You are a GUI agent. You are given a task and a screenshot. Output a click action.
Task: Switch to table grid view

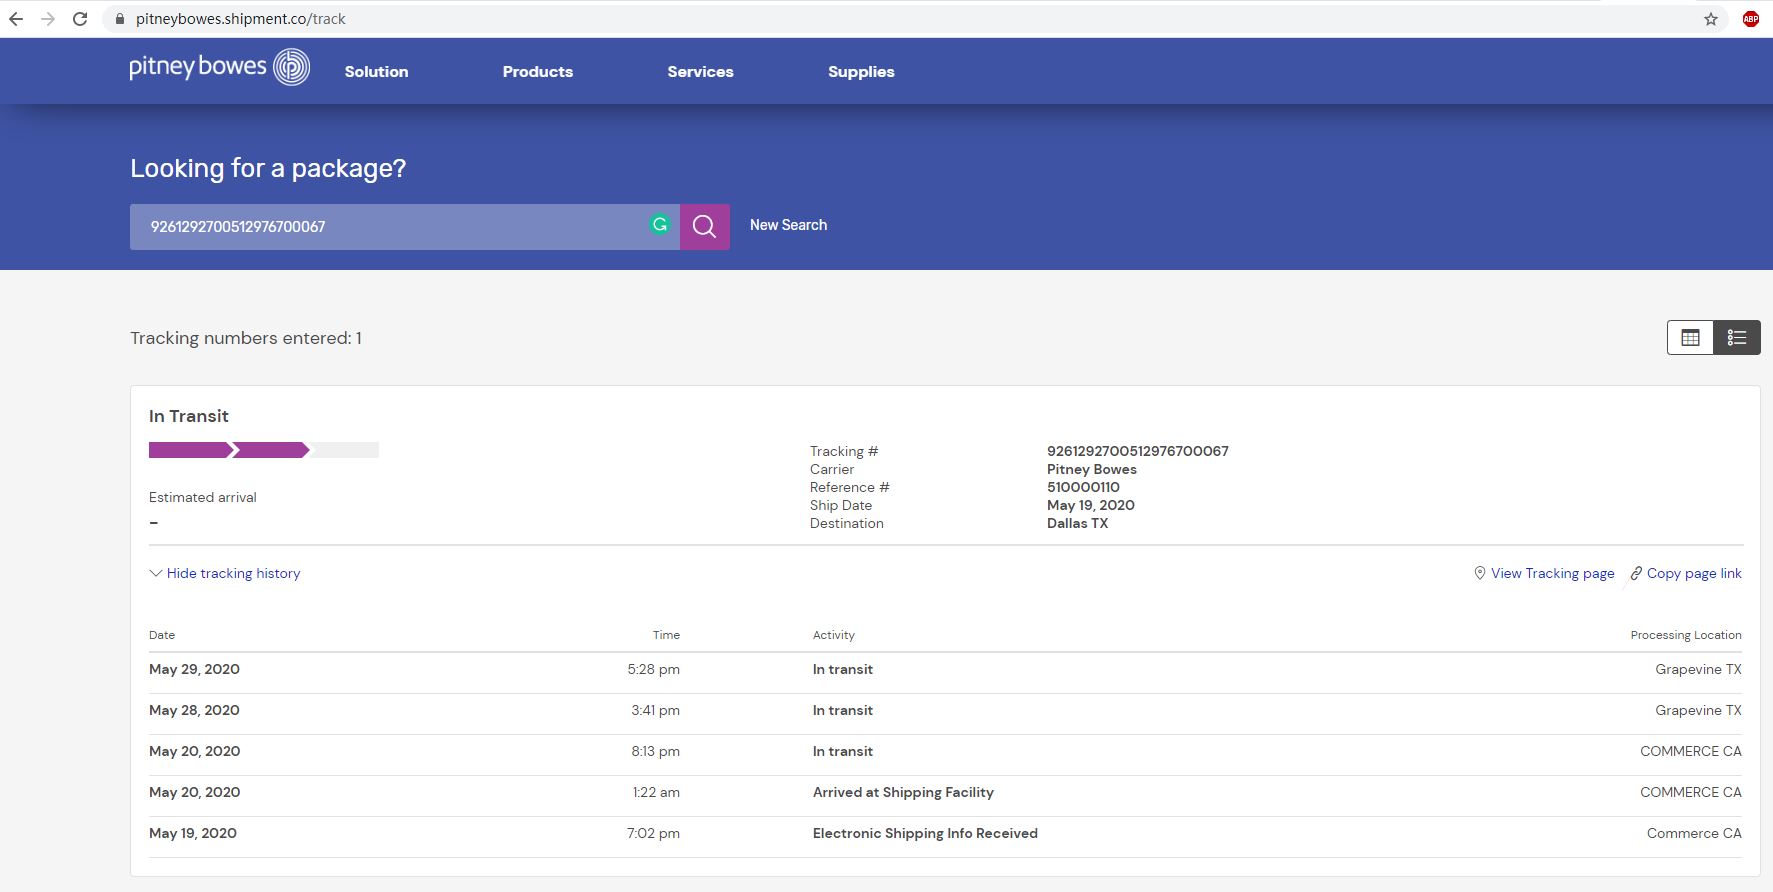coord(1690,338)
